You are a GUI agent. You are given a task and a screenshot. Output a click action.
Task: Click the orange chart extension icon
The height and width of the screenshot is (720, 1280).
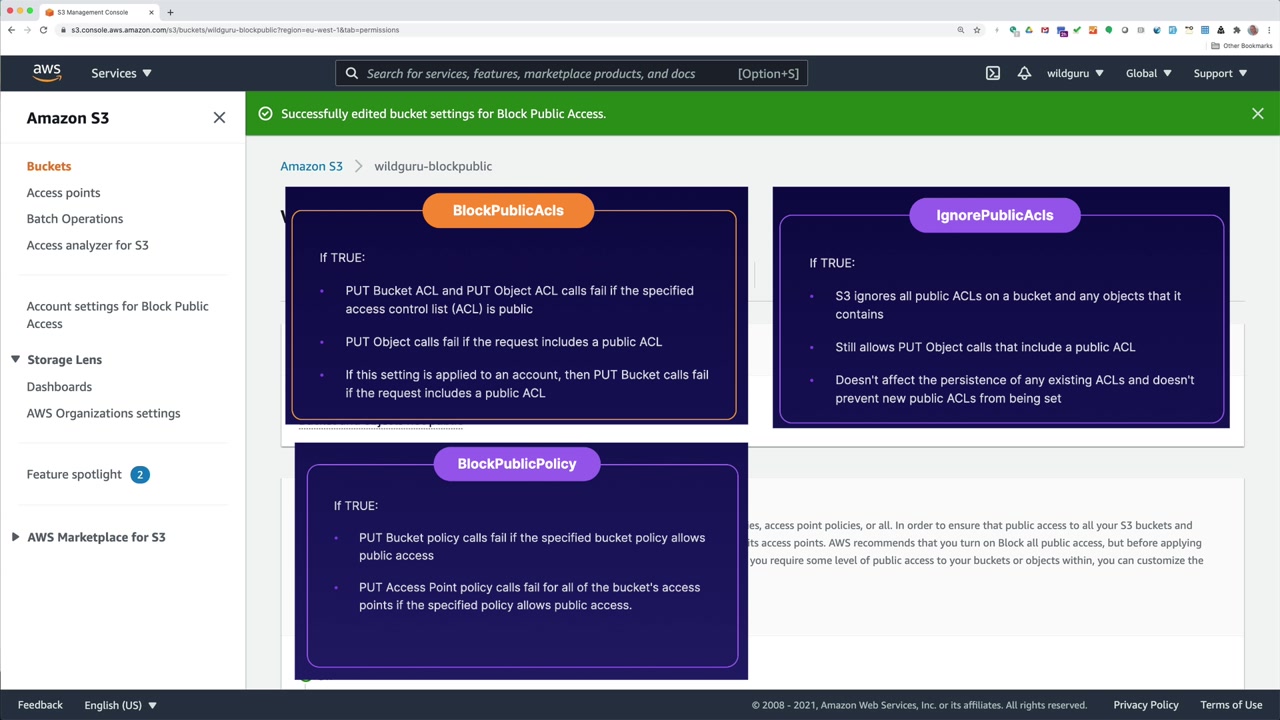click(1093, 30)
